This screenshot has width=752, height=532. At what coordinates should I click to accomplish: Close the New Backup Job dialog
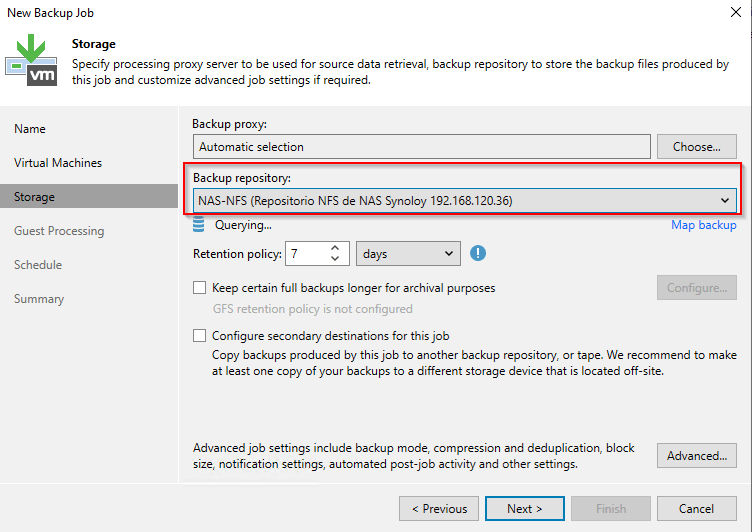click(736, 13)
